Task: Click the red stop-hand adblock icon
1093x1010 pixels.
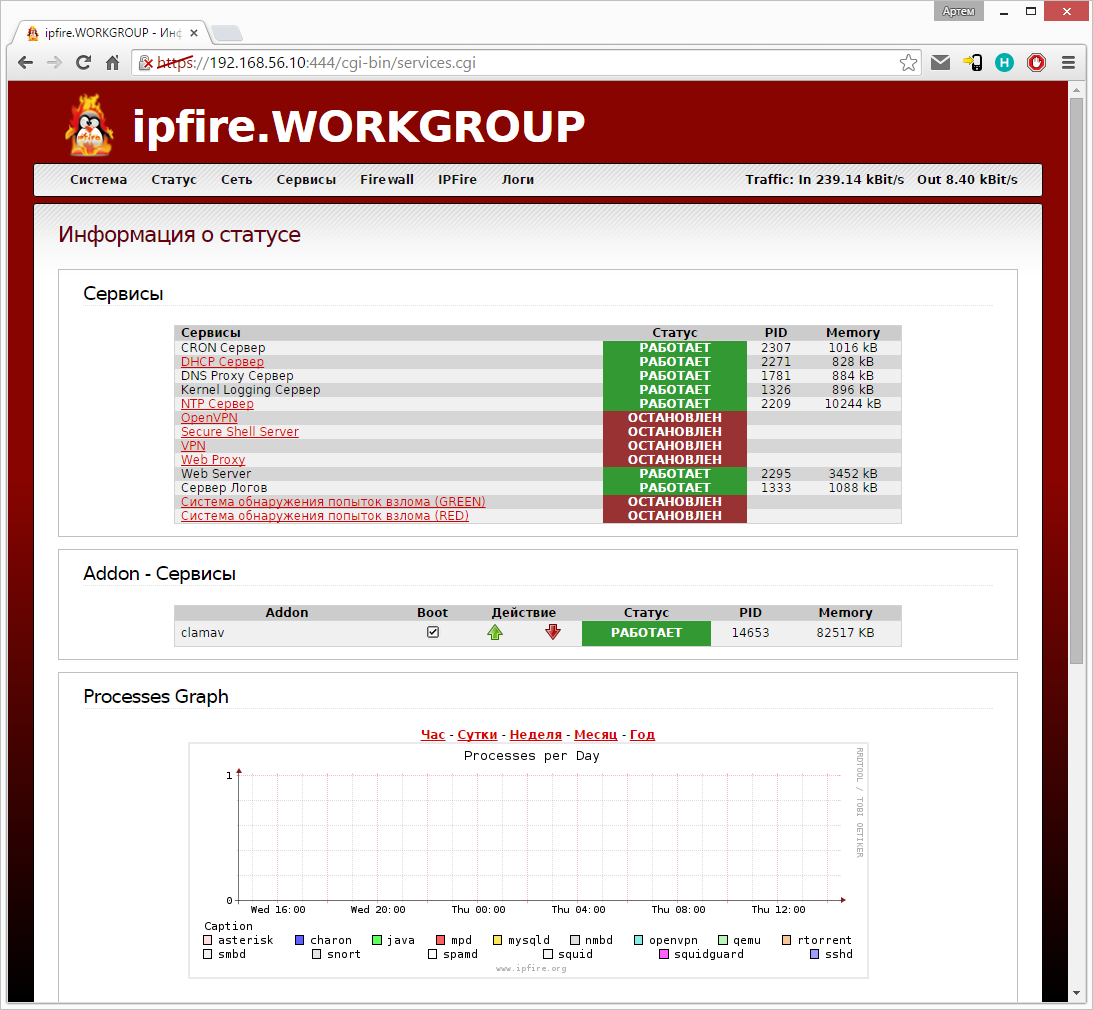Action: coord(1037,63)
